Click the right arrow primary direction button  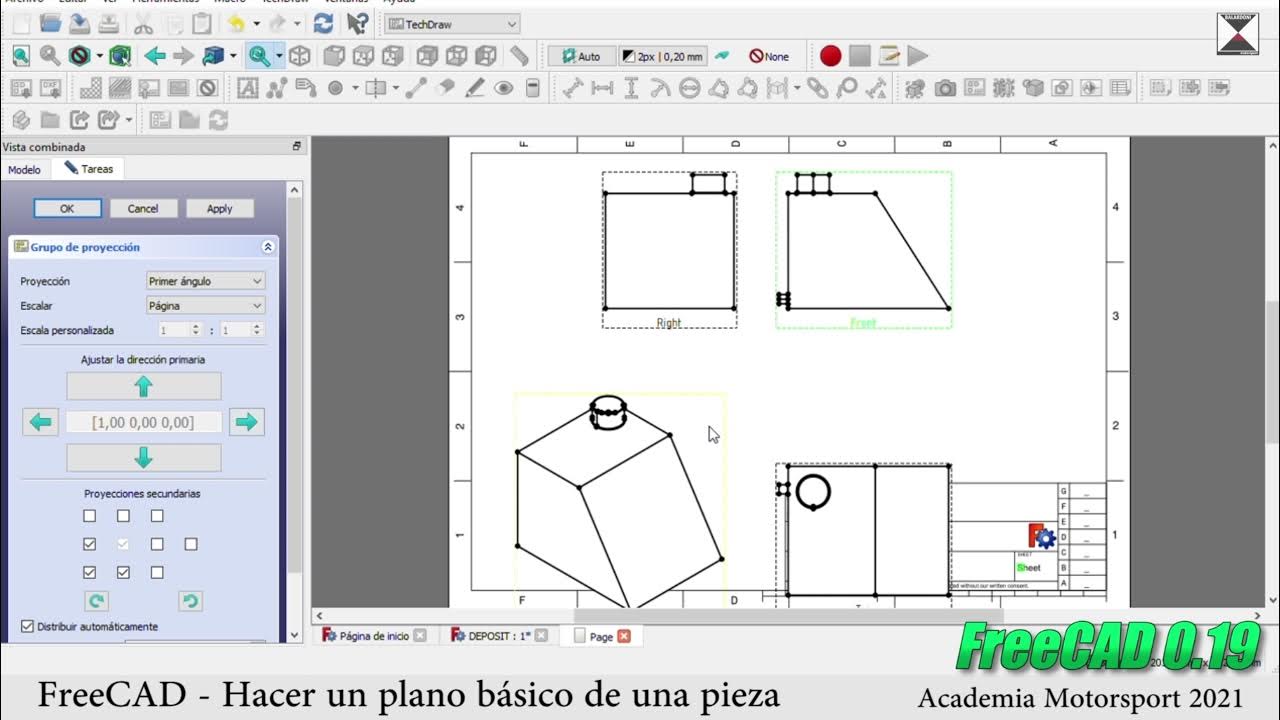(246, 422)
